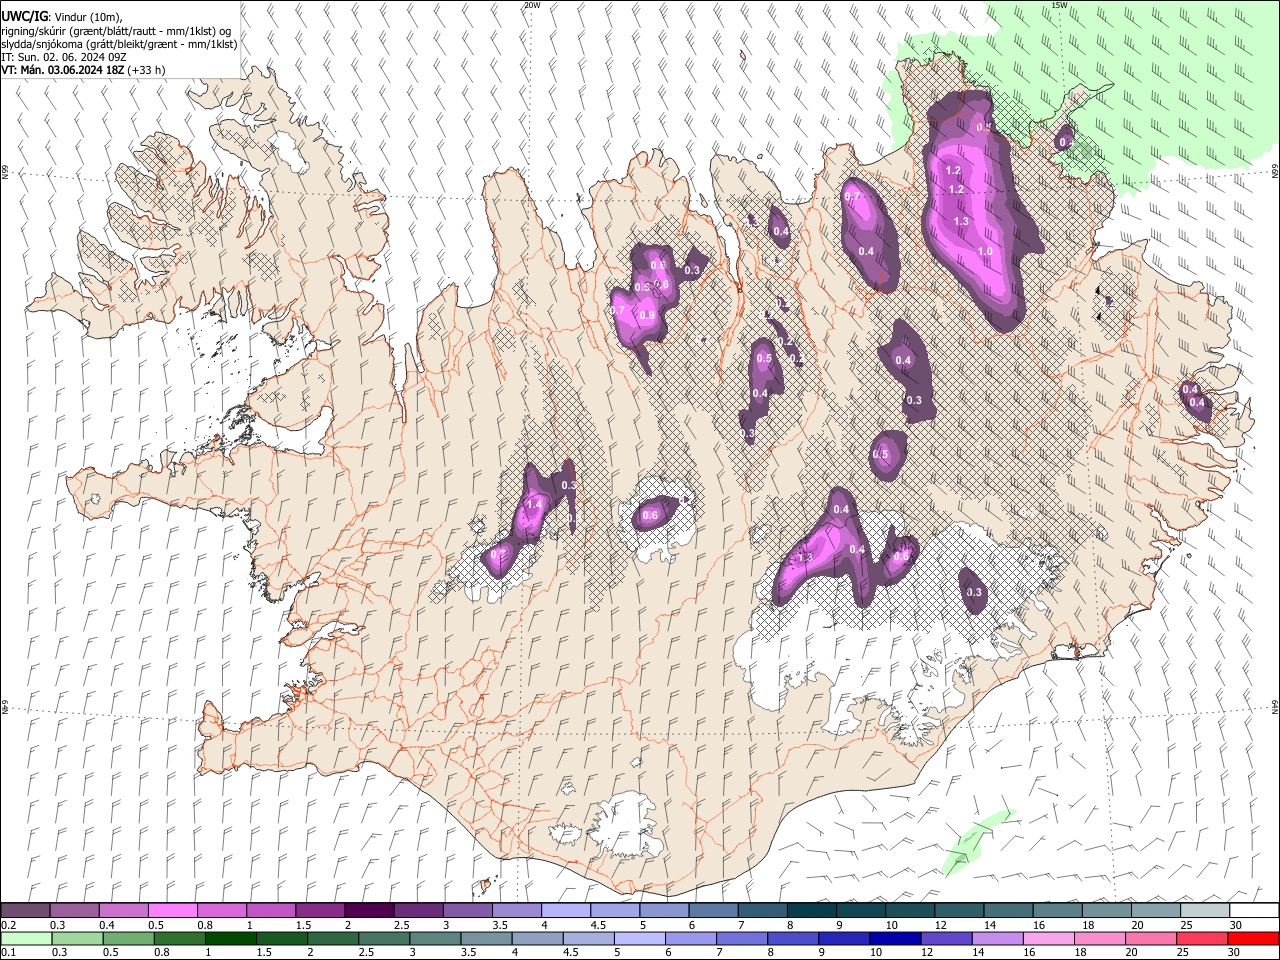Click the 'IT: Sun. 02. 06. 2024 09Z' line

point(64,57)
